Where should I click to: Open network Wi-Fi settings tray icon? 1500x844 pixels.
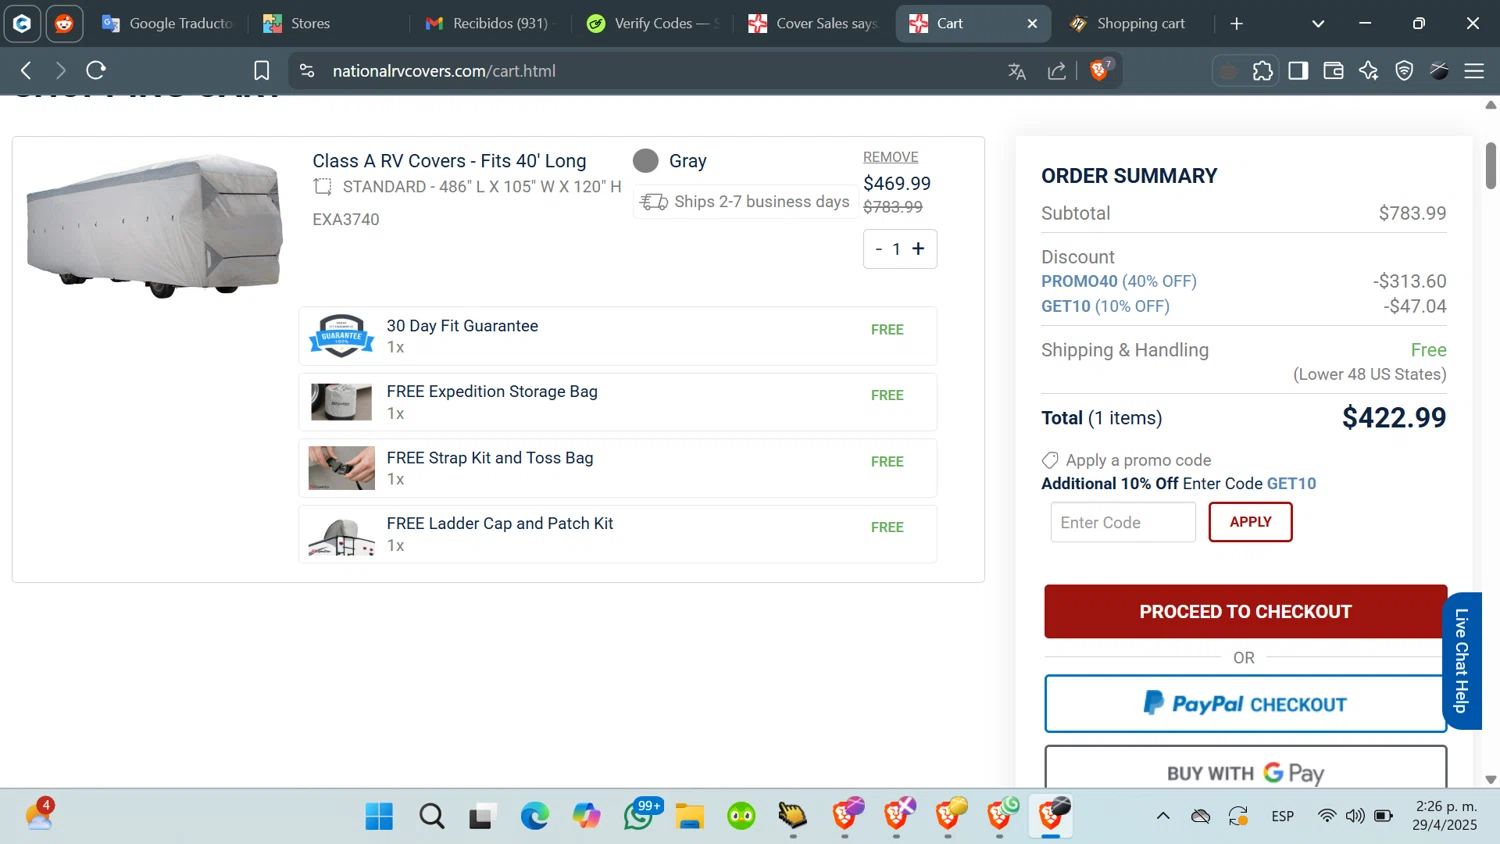[1327, 816]
